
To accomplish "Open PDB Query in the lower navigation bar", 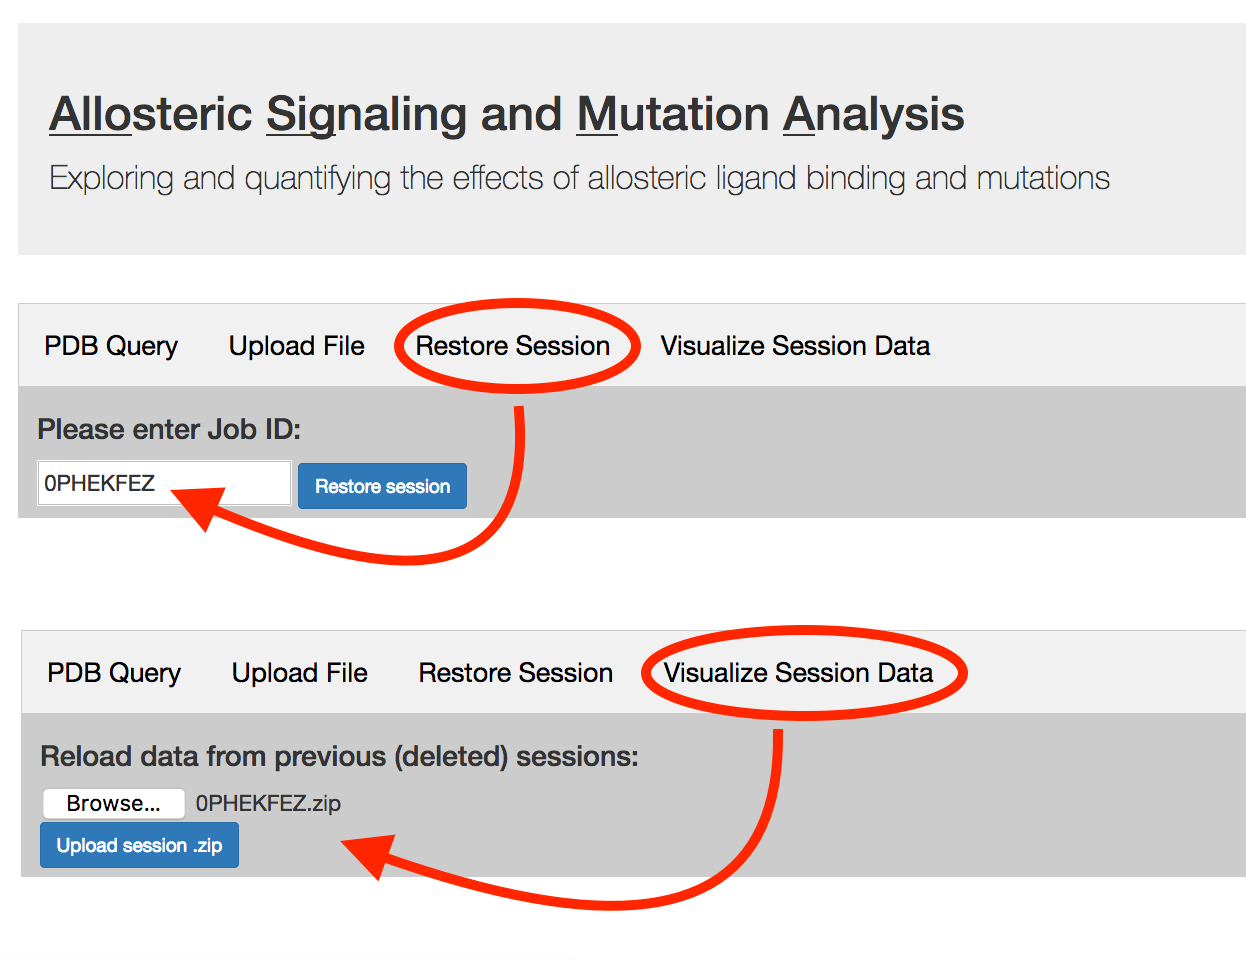I will point(113,672).
